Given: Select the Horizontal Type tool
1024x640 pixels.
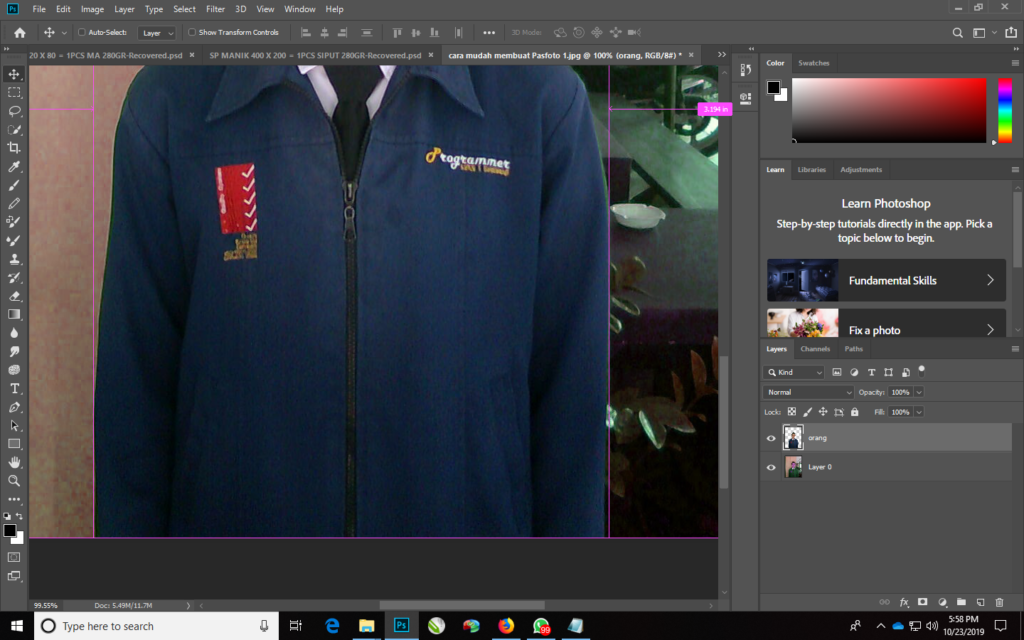Looking at the screenshot, I should pyautogui.click(x=14, y=389).
